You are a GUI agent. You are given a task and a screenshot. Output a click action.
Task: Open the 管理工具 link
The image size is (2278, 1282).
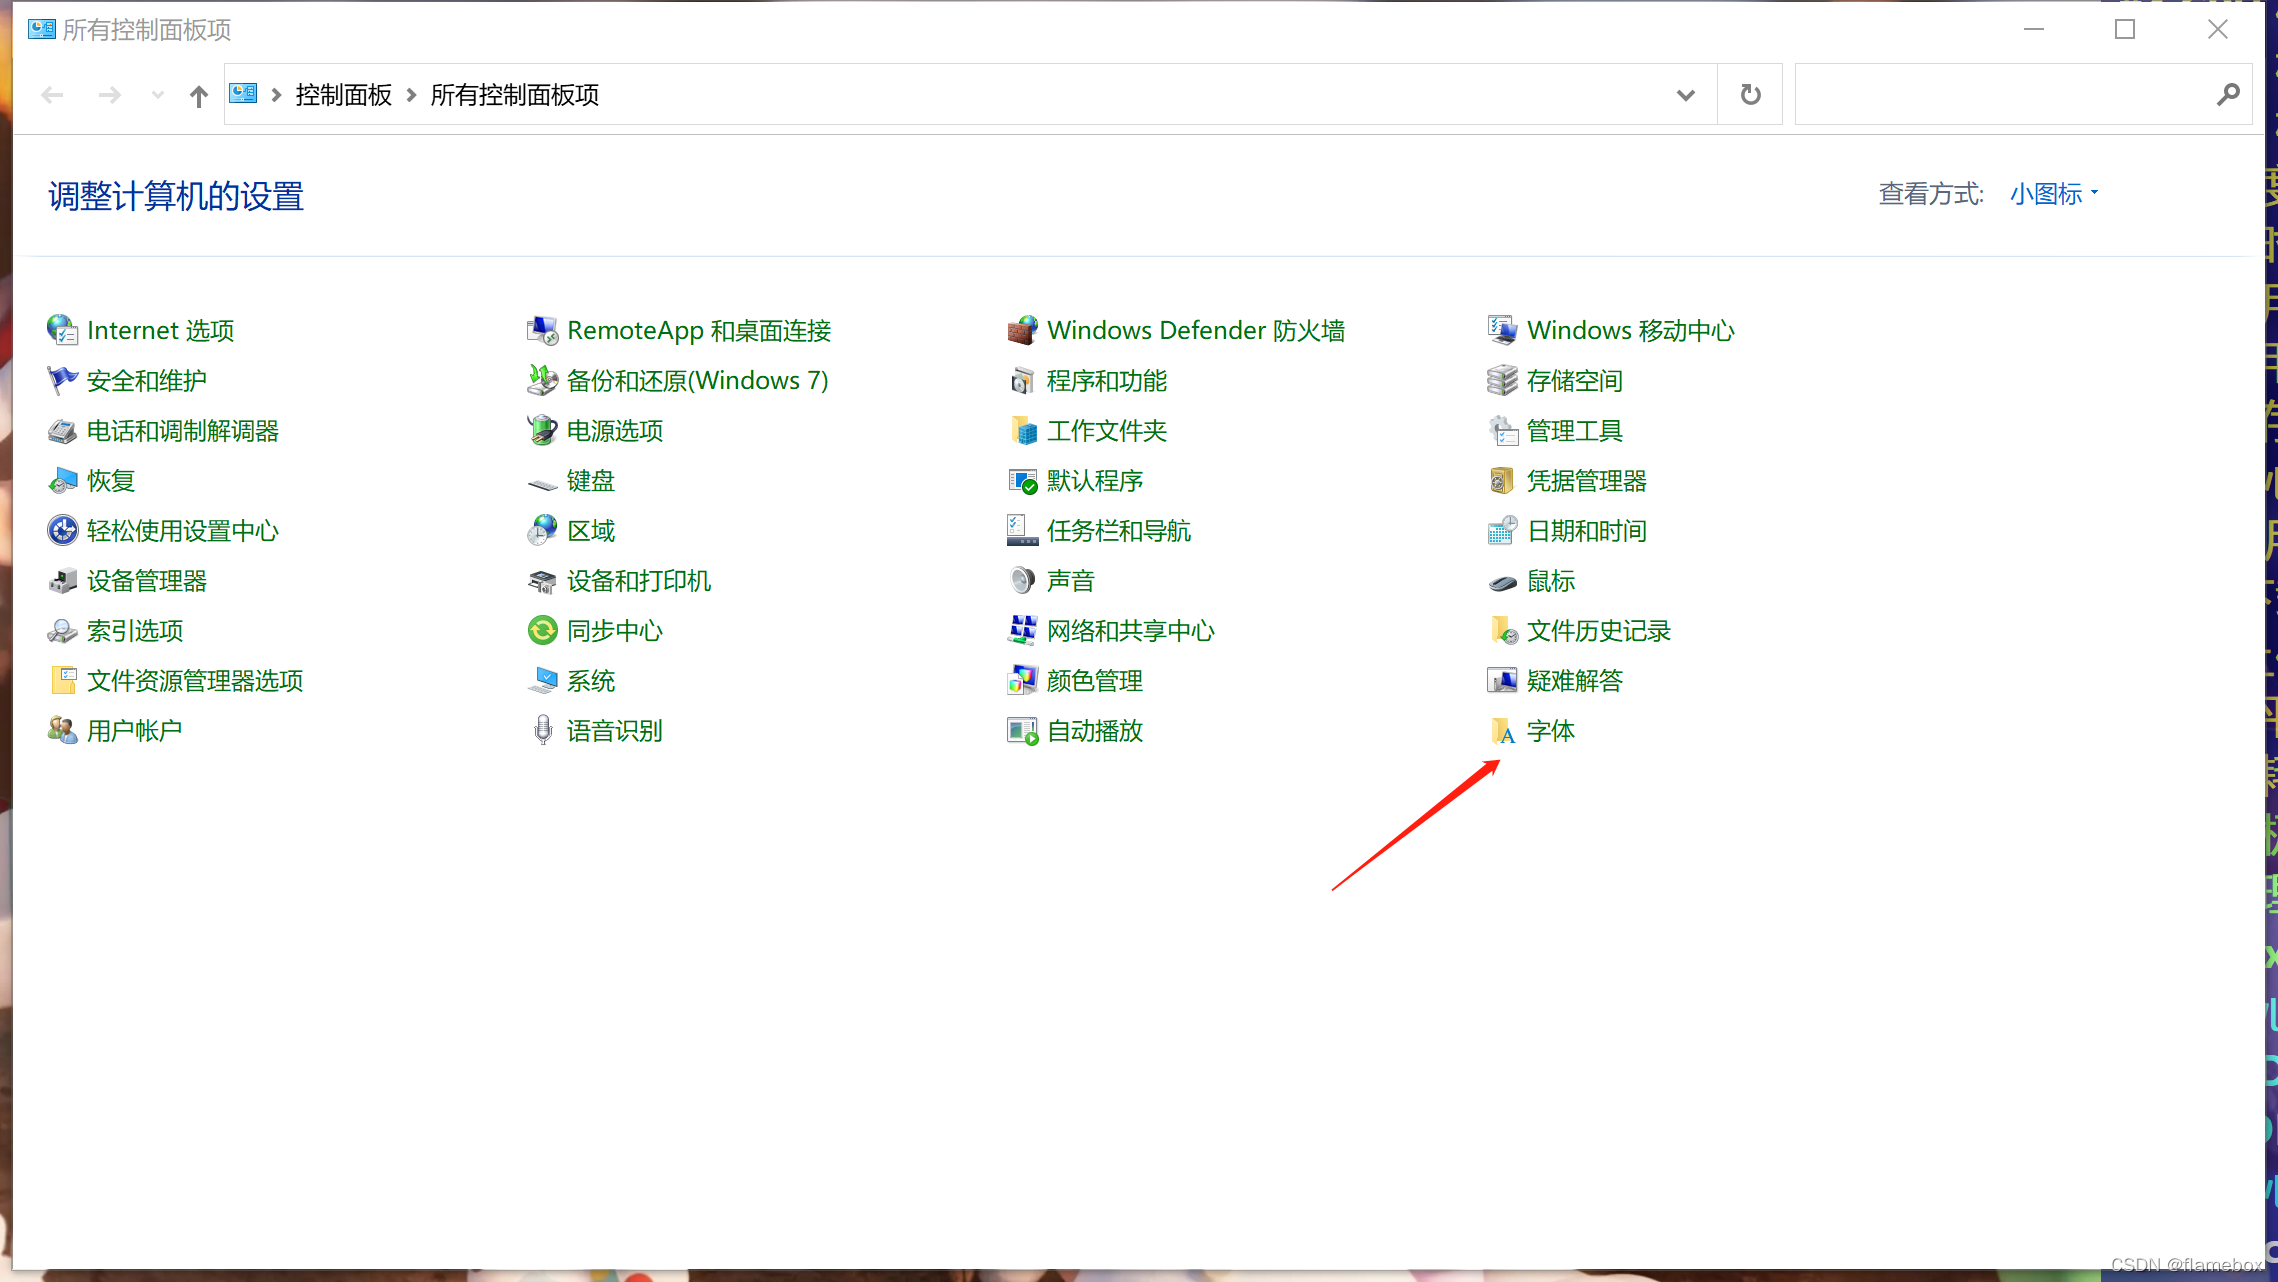tap(1575, 431)
